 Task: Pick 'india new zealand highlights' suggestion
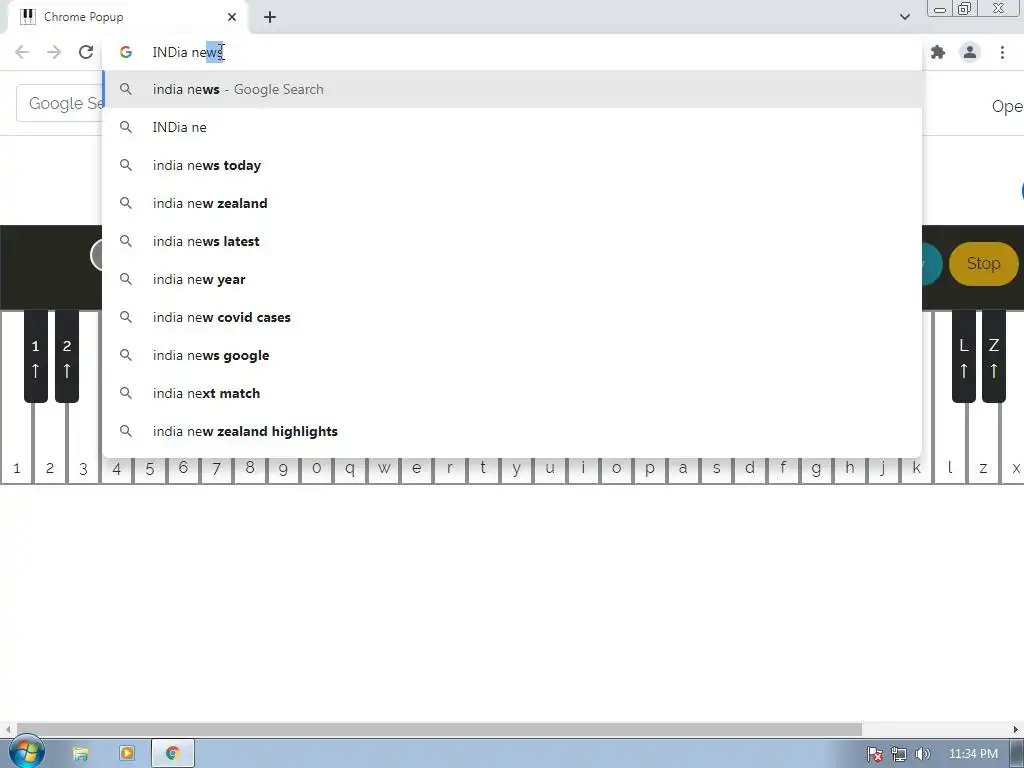[513, 431]
